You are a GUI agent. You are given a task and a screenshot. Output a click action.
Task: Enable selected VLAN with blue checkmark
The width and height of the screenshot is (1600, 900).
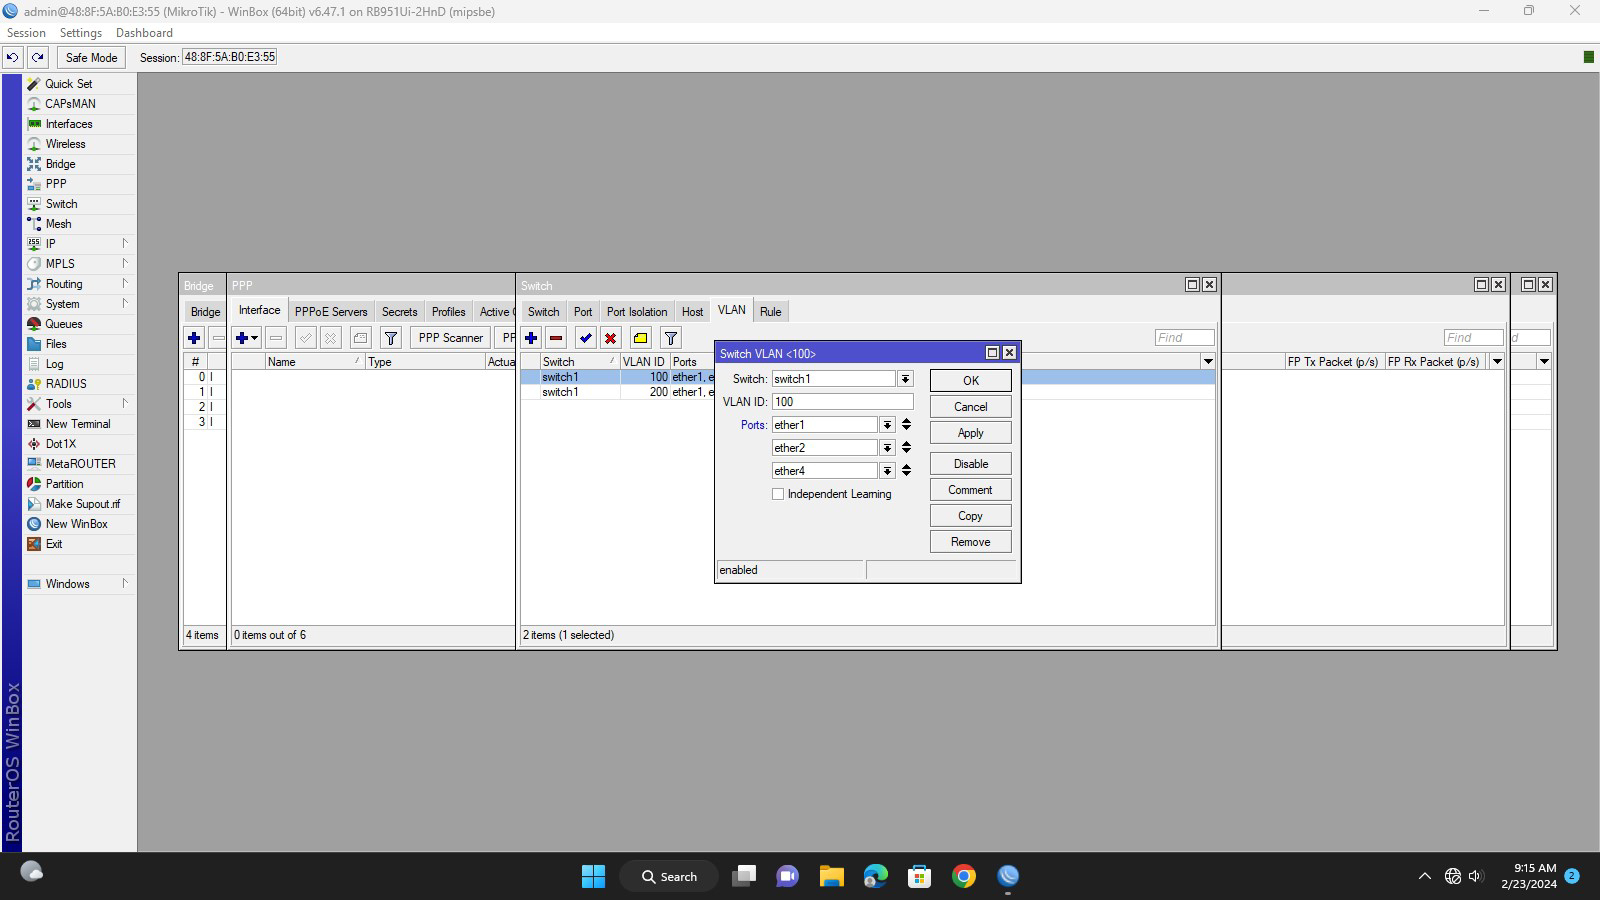[586, 338]
